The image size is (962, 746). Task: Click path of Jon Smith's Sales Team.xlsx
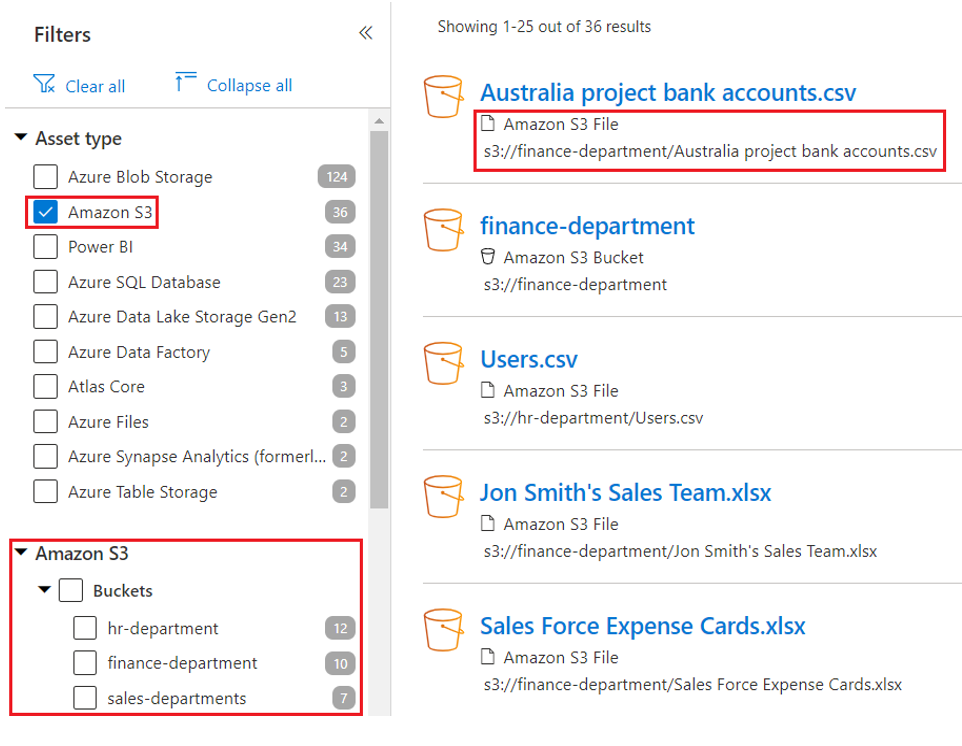680,552
